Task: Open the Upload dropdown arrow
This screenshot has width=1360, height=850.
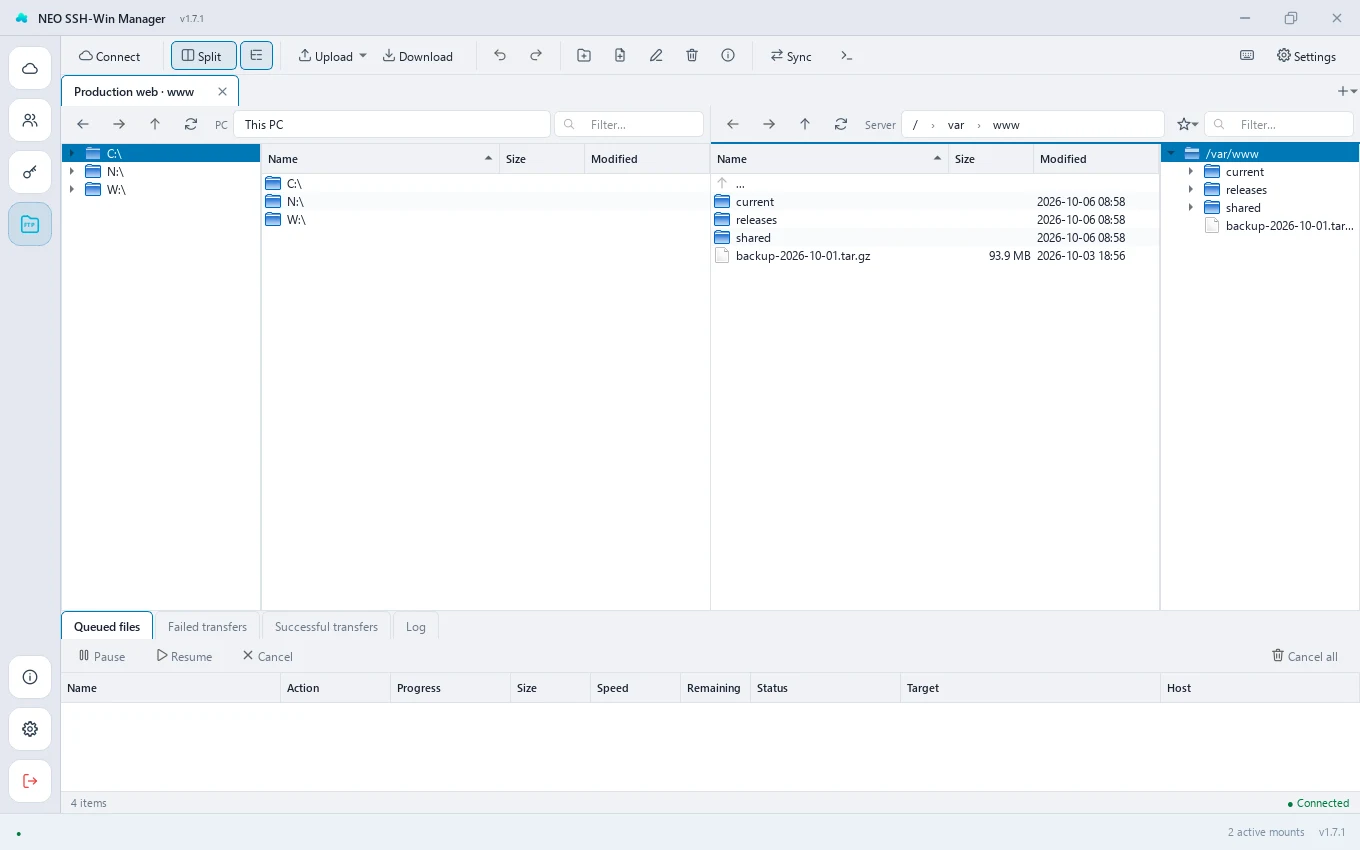Action: (363, 56)
